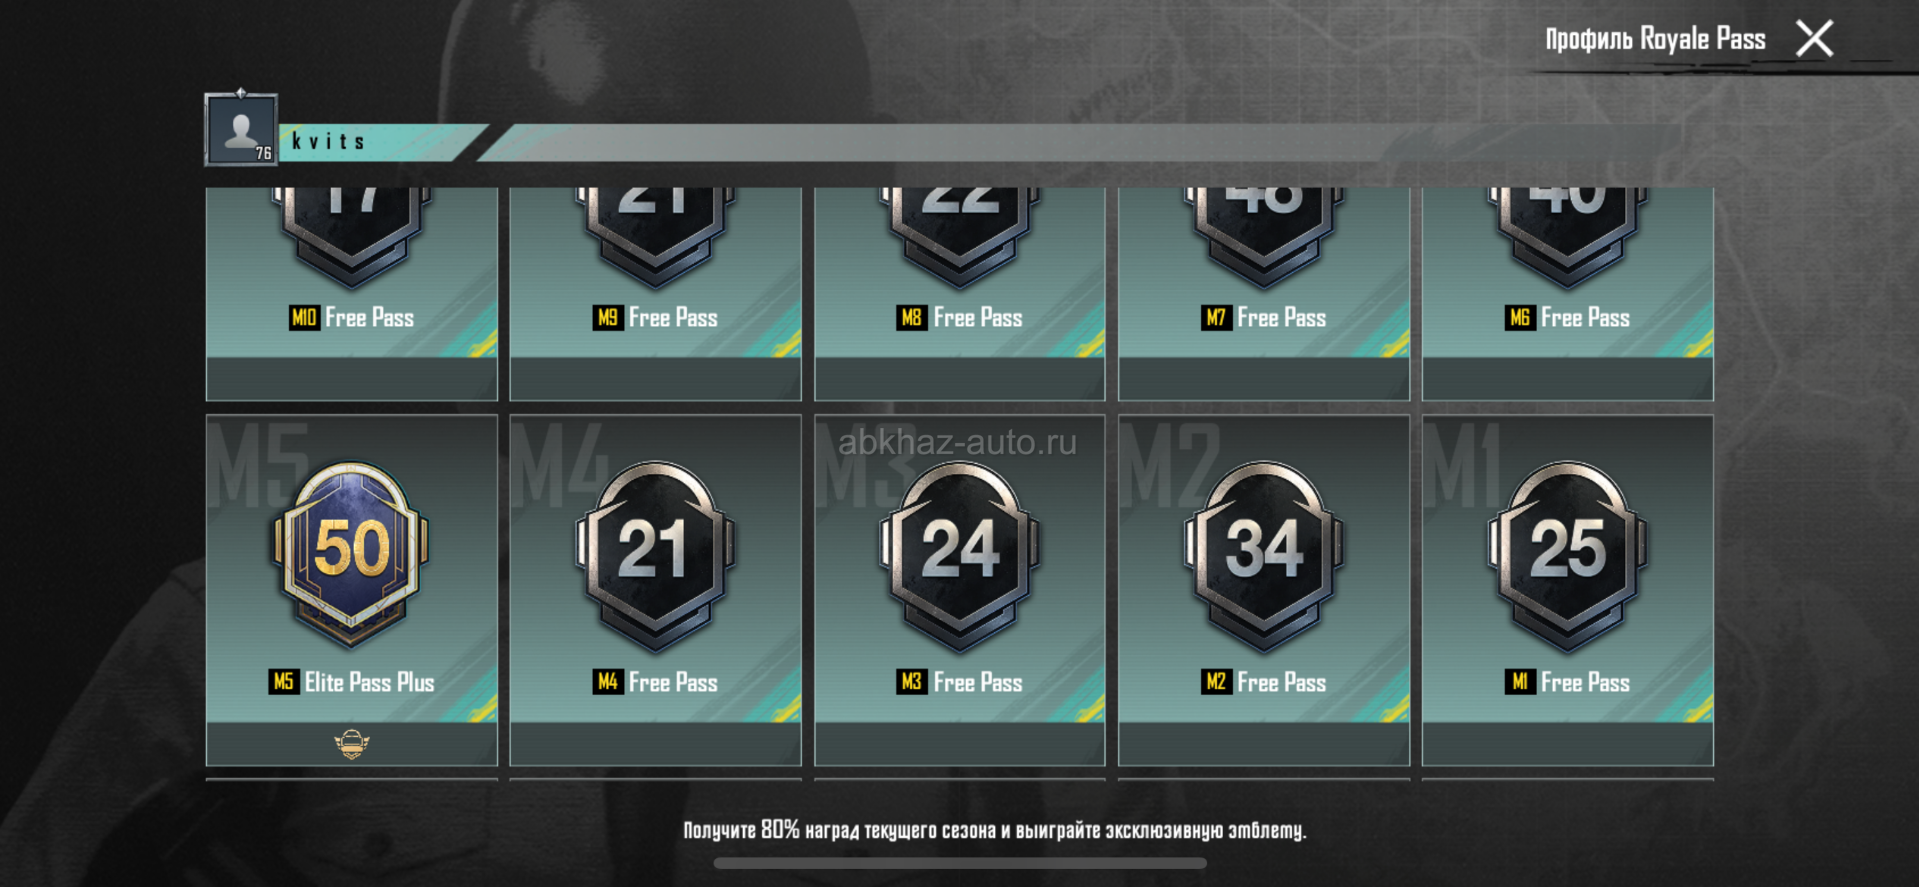Image resolution: width=1919 pixels, height=887 pixels.
Task: Select the M1 level 25 badge
Action: pyautogui.click(x=1568, y=555)
